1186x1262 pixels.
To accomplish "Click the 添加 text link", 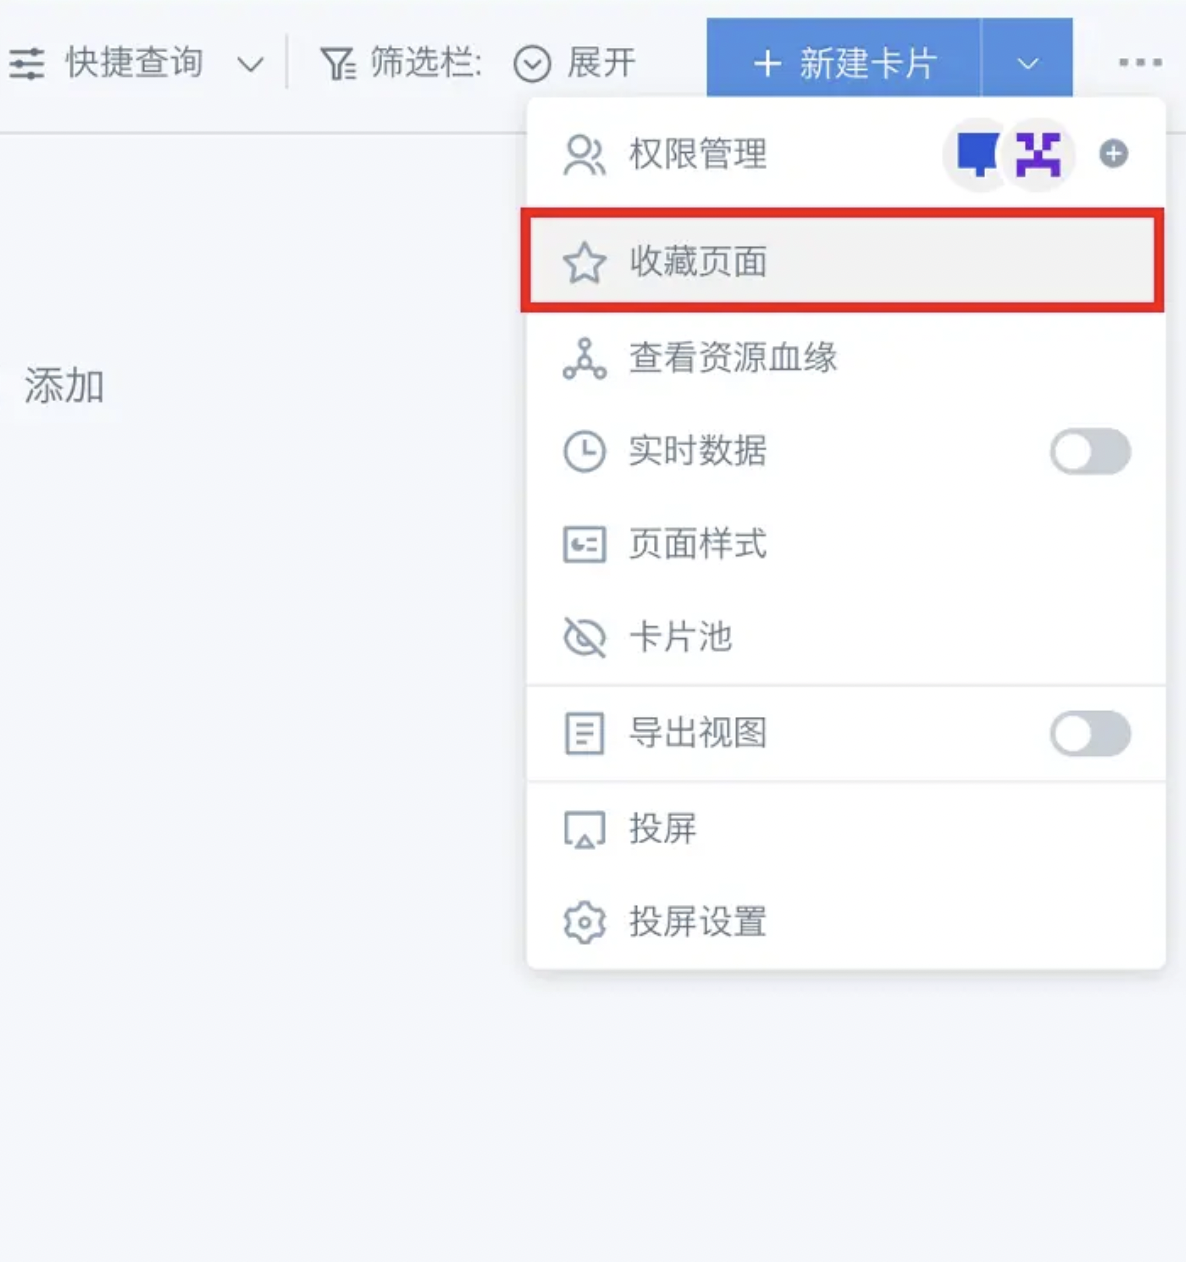I will pos(64,386).
